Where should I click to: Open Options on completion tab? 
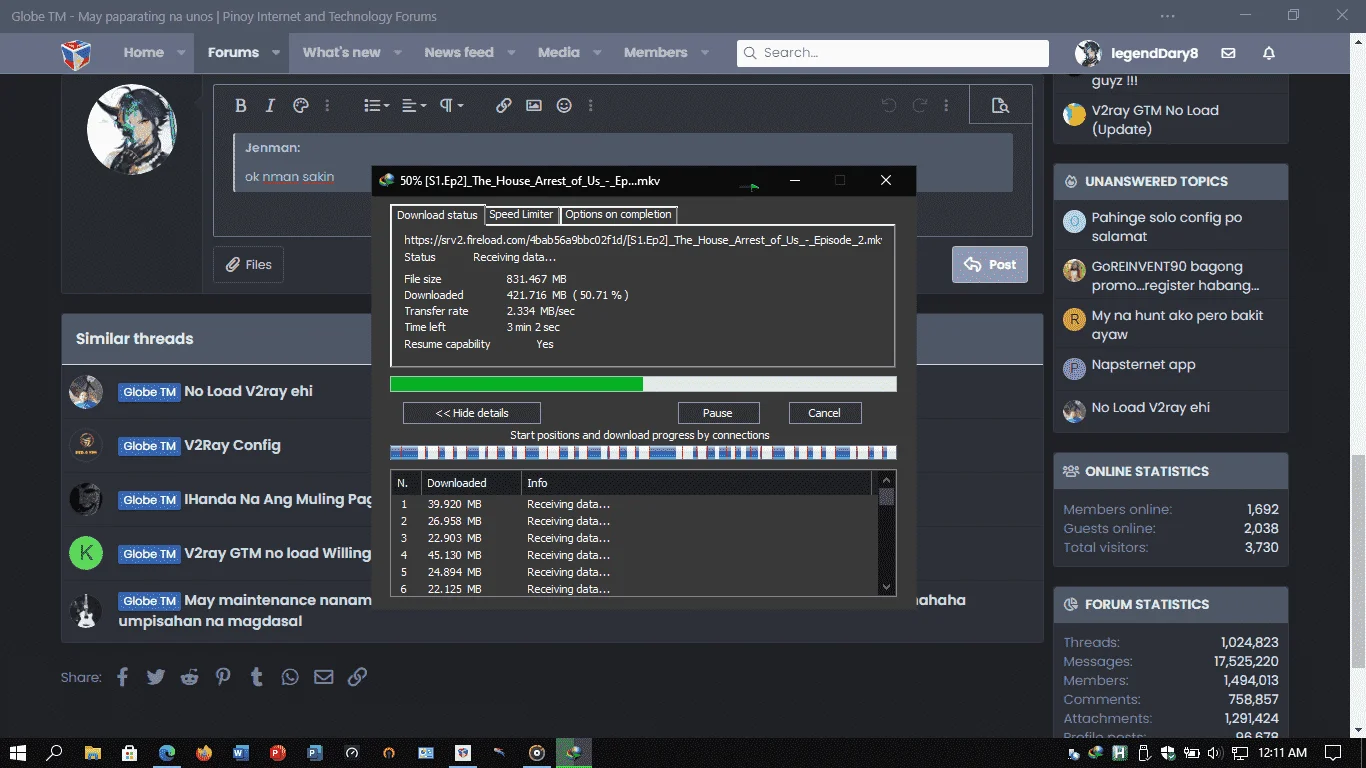(x=618, y=214)
